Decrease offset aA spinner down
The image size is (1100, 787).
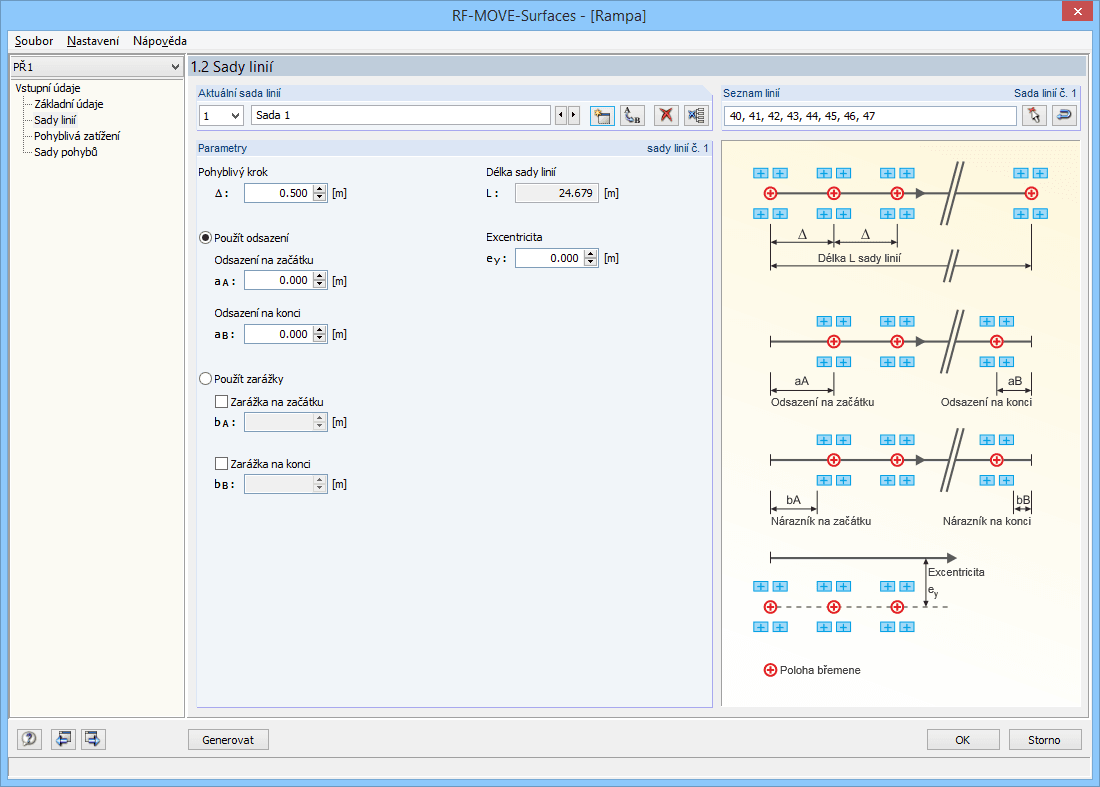pos(320,285)
